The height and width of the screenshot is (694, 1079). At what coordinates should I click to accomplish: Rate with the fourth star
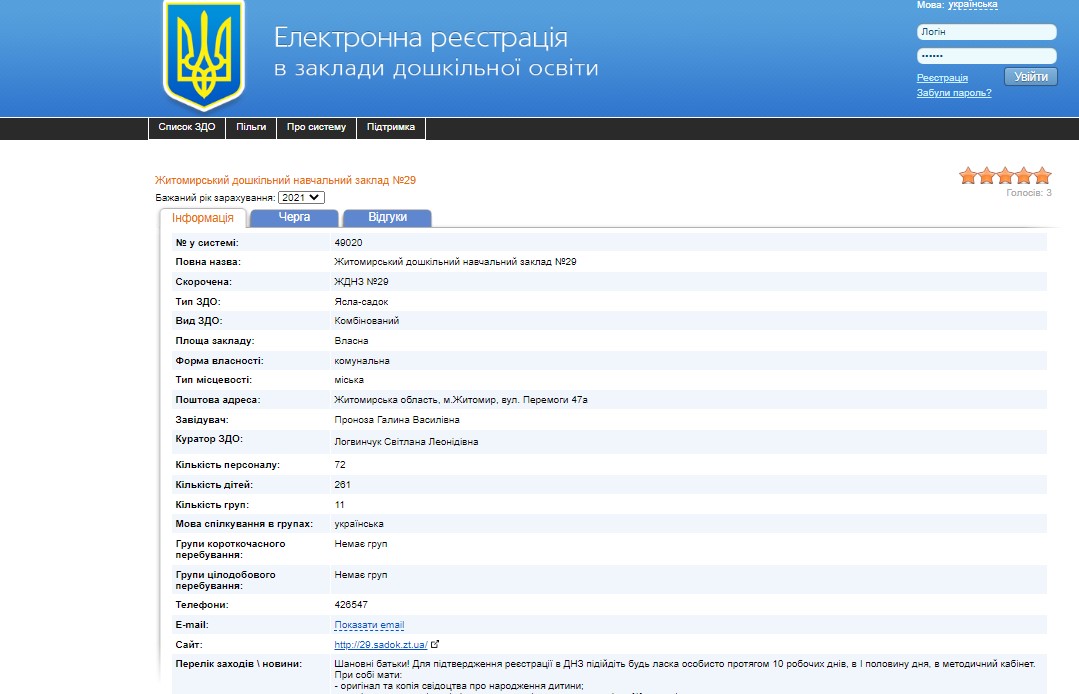tap(1024, 176)
